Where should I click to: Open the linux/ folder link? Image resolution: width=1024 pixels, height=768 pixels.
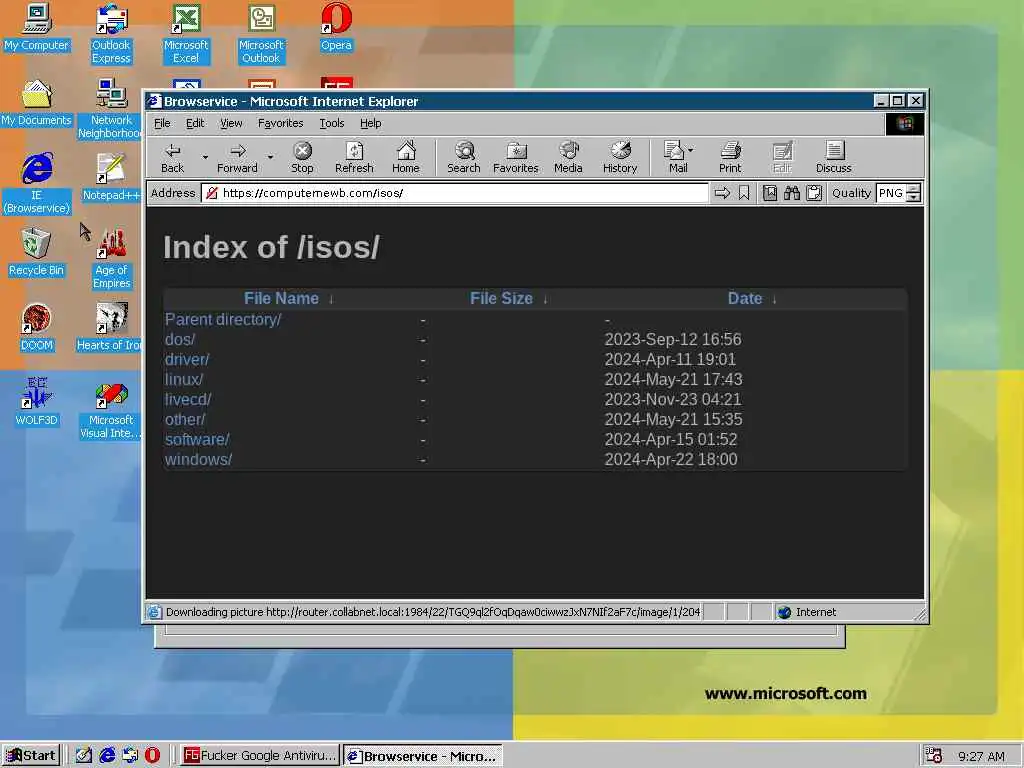(x=184, y=379)
